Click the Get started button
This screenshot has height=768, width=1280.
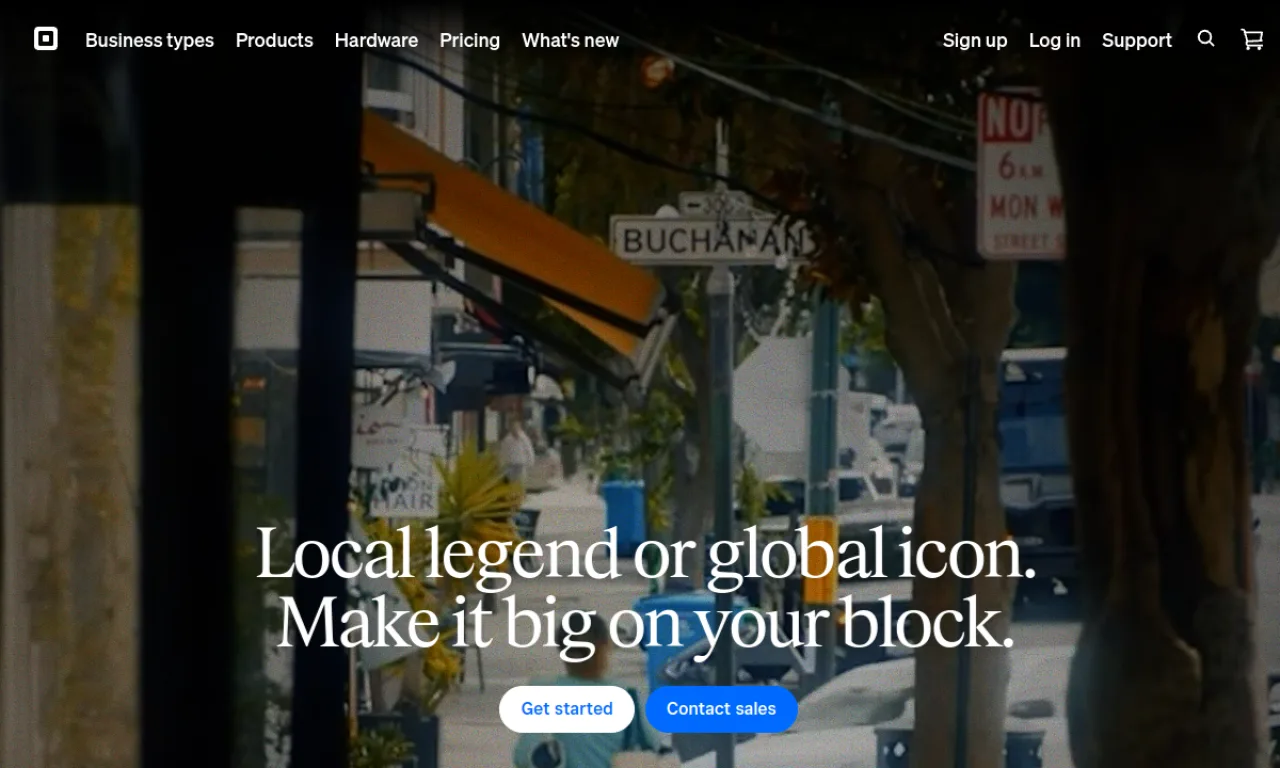567,709
